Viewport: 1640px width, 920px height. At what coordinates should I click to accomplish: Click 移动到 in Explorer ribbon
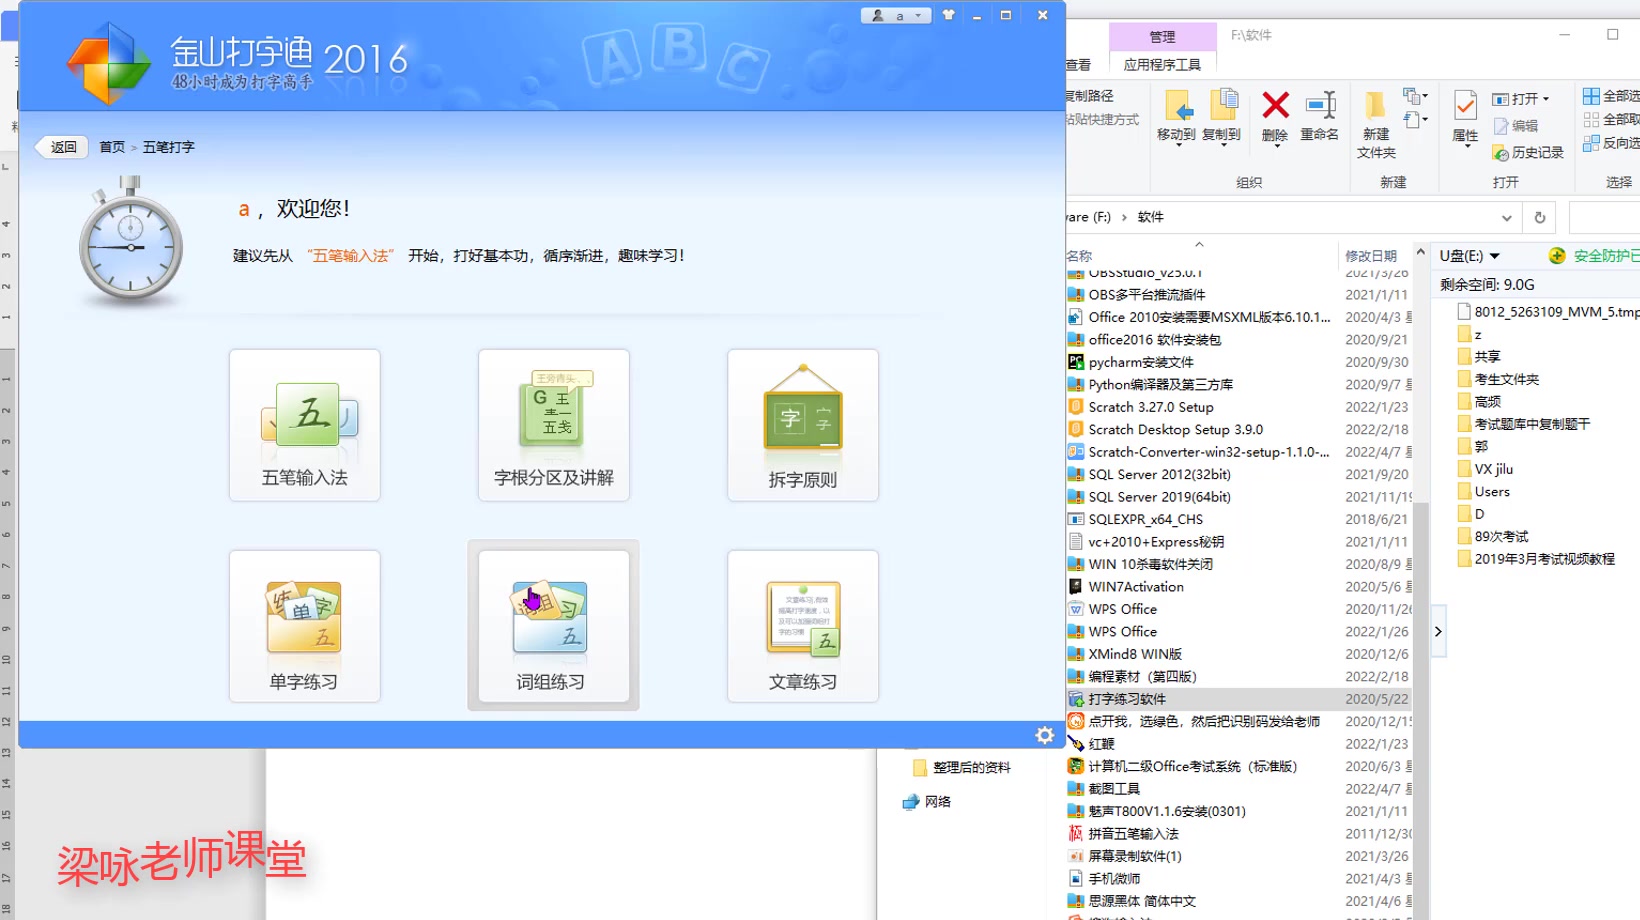(1176, 118)
